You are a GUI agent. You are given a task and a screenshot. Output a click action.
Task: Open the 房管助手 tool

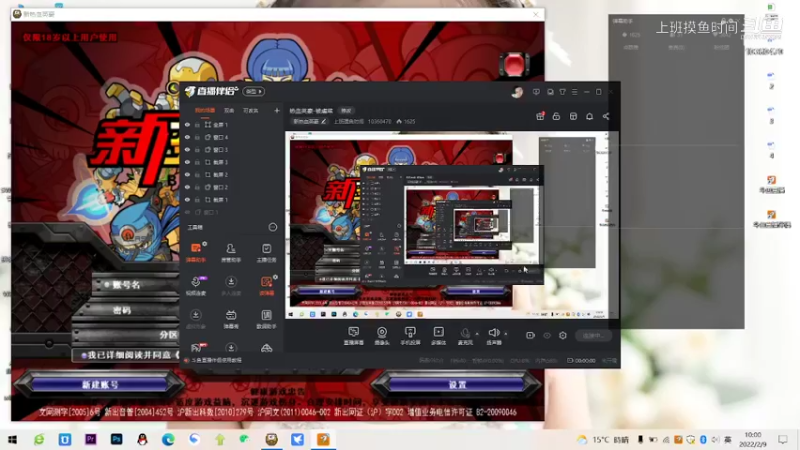click(231, 252)
